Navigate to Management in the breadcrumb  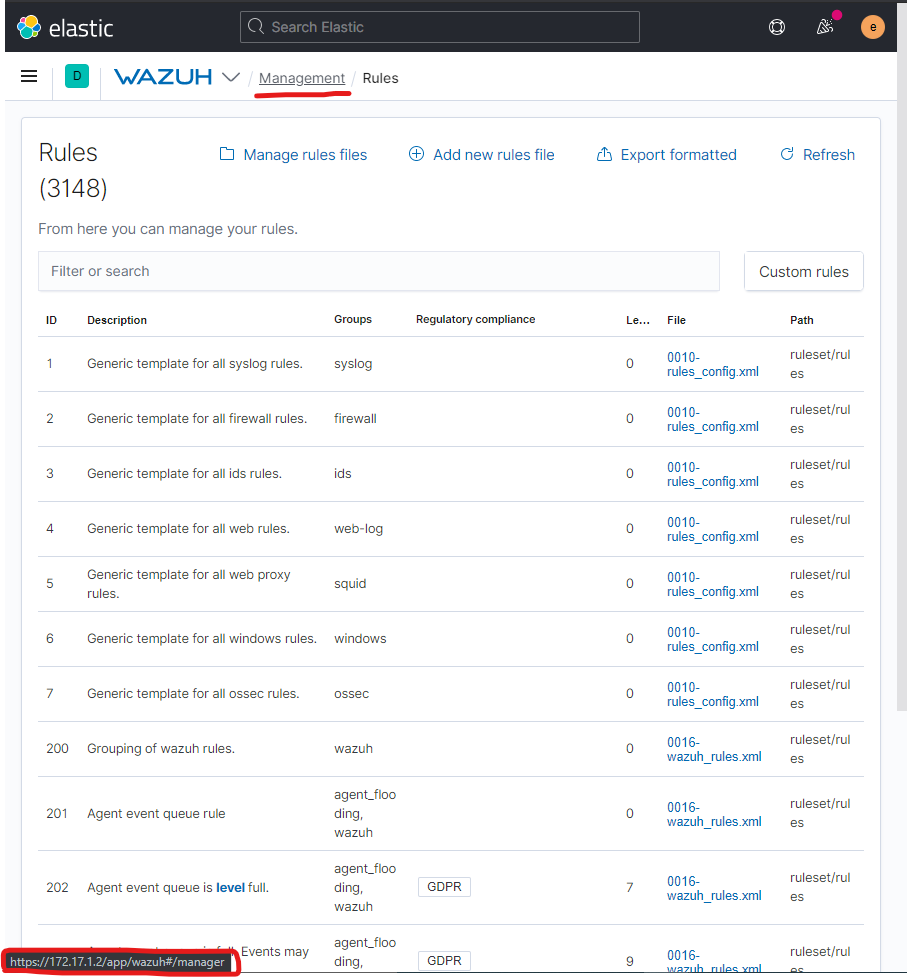coord(302,77)
